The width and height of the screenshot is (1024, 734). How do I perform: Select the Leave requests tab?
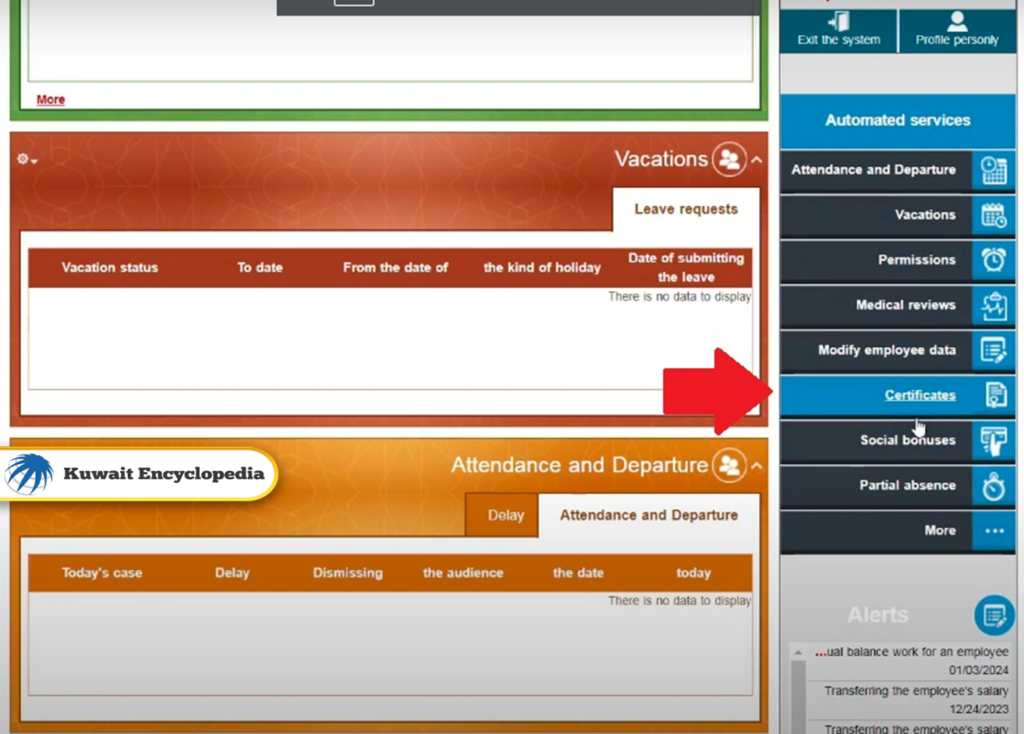pyautogui.click(x=685, y=209)
